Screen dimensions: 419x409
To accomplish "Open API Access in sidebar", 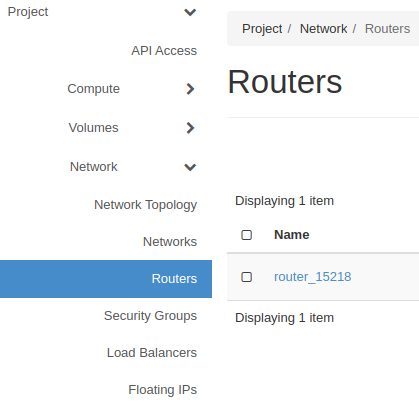I will (164, 51).
